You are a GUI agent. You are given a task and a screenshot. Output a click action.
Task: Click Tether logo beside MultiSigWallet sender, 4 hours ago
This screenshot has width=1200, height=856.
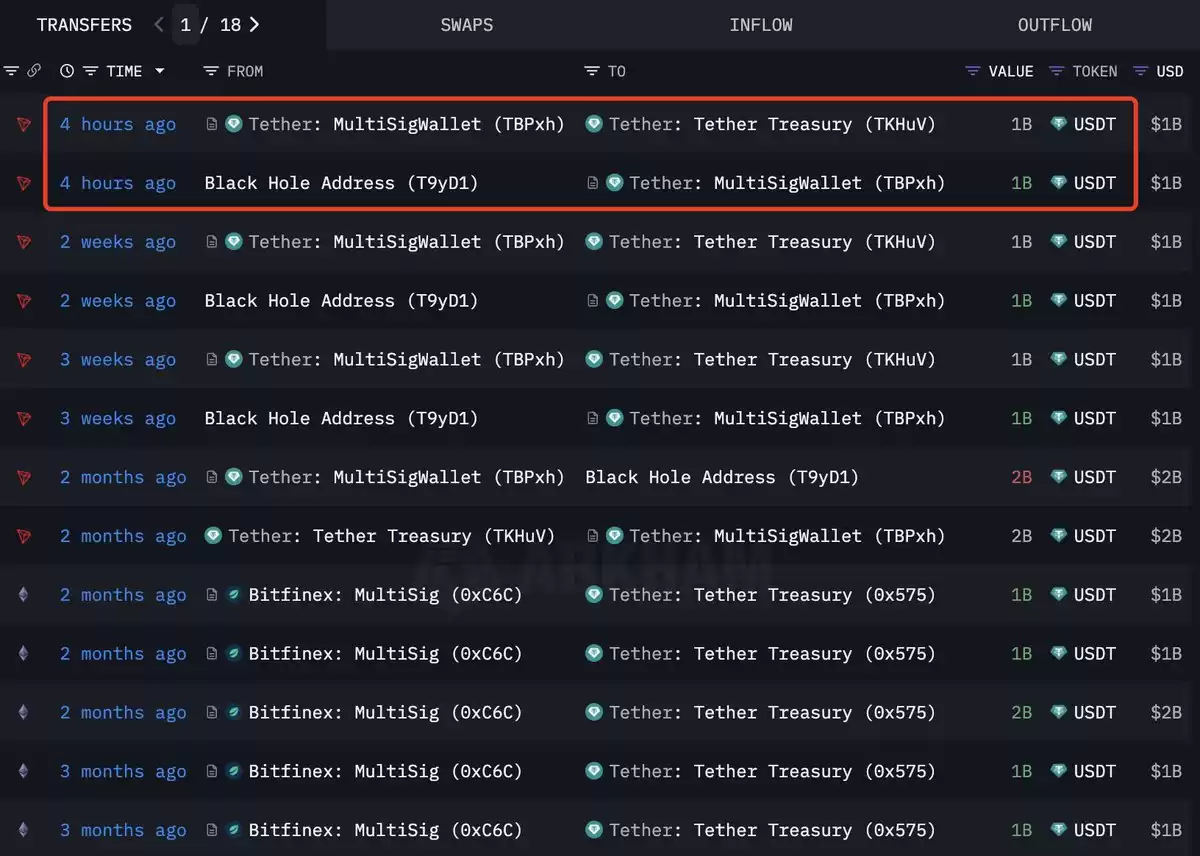click(234, 124)
